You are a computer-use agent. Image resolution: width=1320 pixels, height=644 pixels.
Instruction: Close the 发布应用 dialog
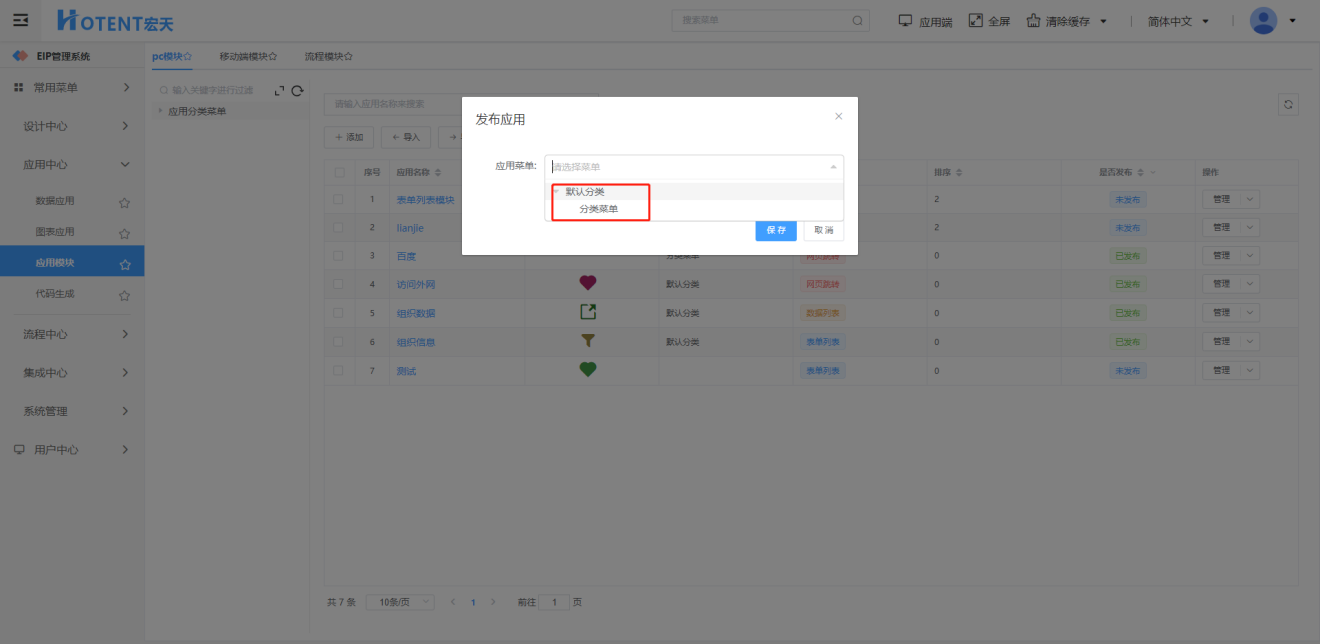click(x=838, y=116)
